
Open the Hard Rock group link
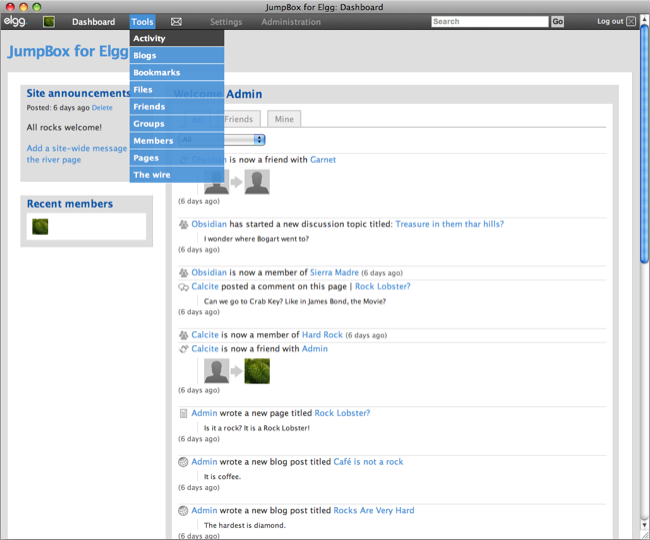[x=322, y=335]
